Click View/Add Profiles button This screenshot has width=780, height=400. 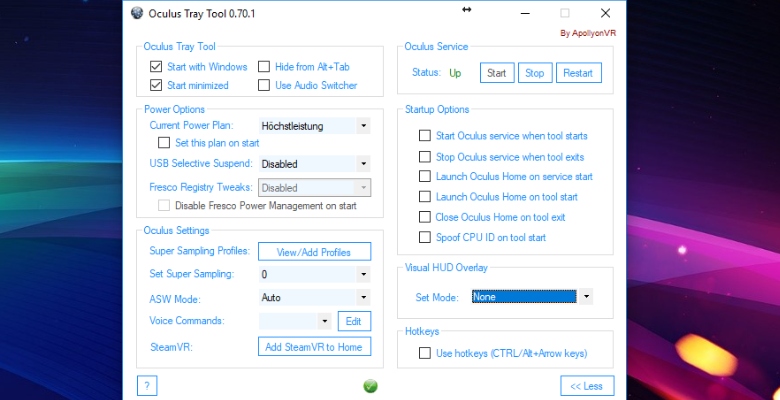[314, 252]
